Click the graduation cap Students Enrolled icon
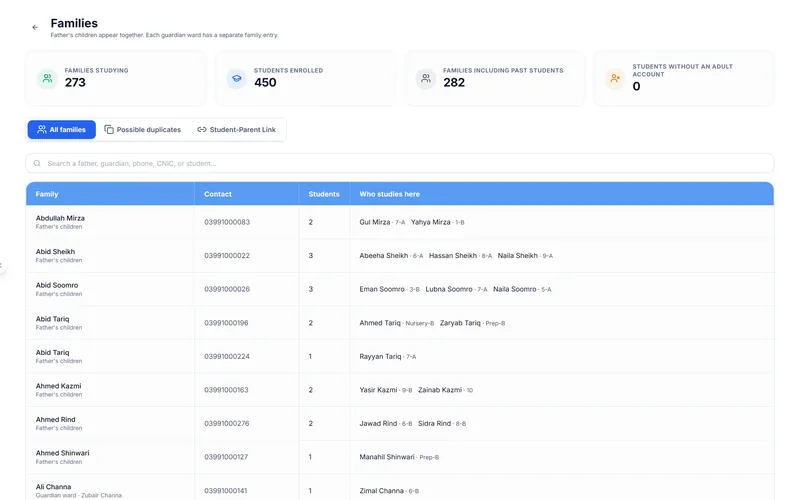Screen dimensions: 800x500 pyautogui.click(x=237, y=79)
